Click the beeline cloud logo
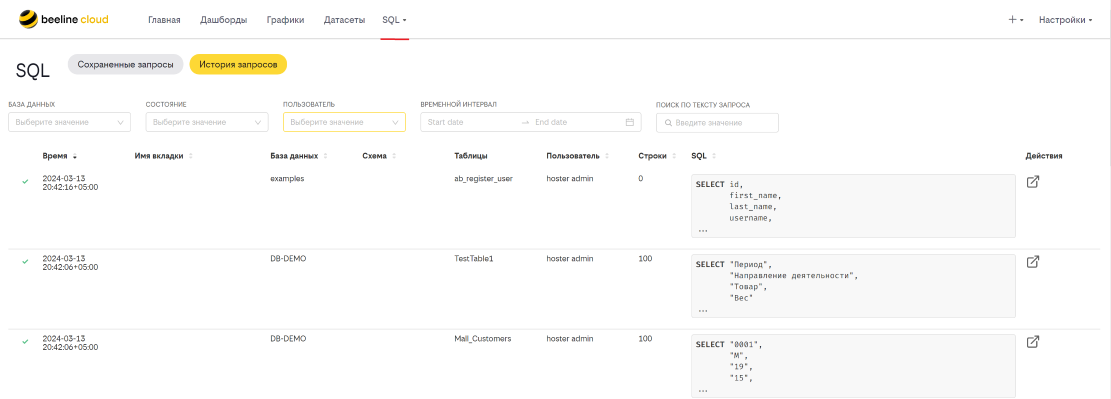 [x=64, y=19]
